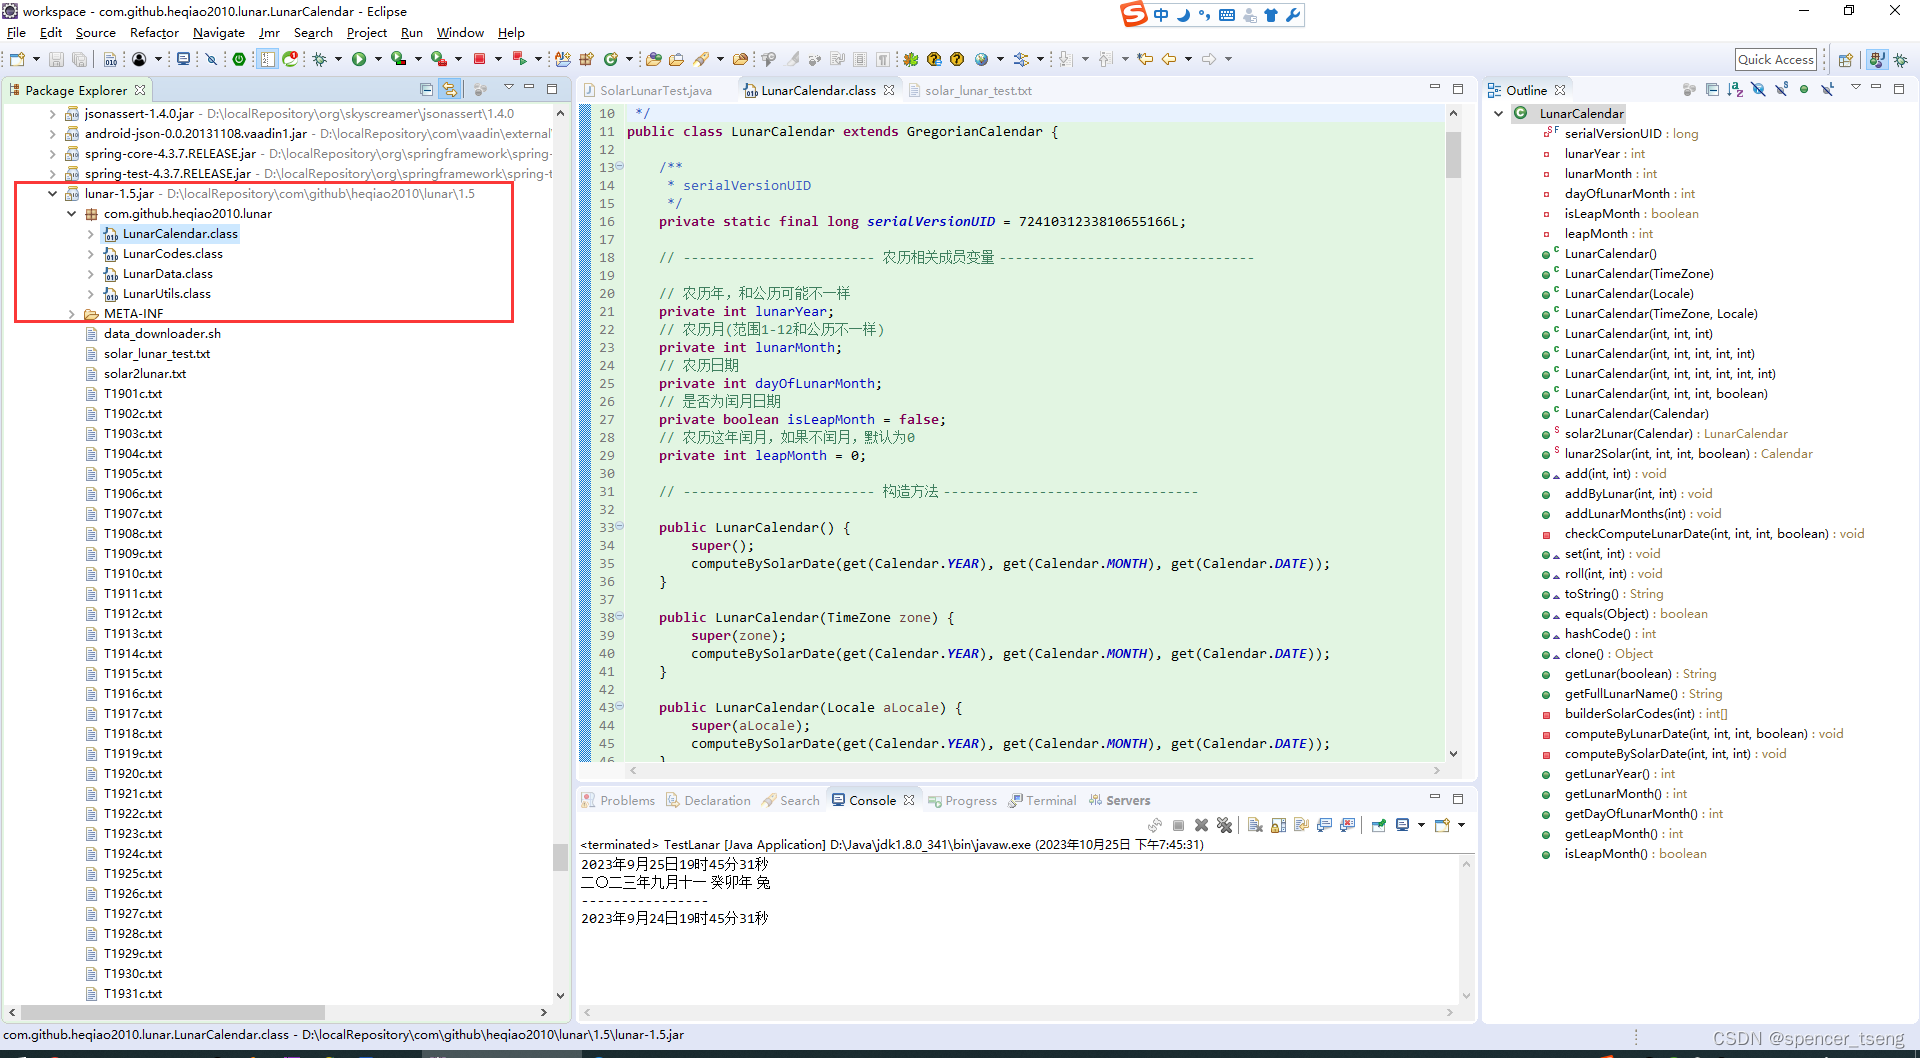Switch to SolarLunarTest.java editor tab
Screen dimensions: 1920x1058
[656, 90]
